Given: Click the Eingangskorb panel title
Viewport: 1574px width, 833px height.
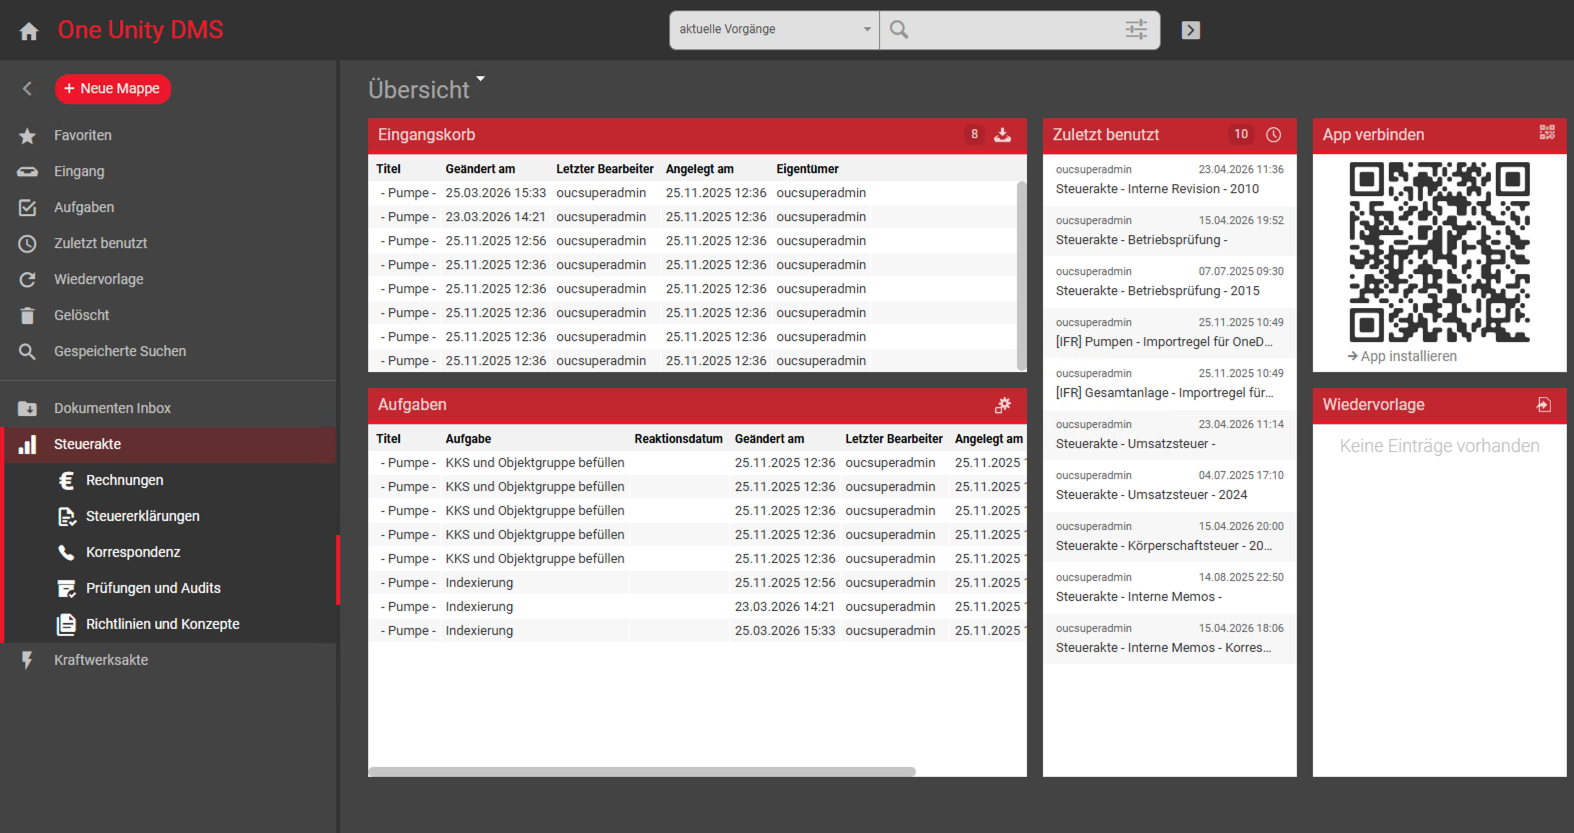Looking at the screenshot, I should (427, 135).
